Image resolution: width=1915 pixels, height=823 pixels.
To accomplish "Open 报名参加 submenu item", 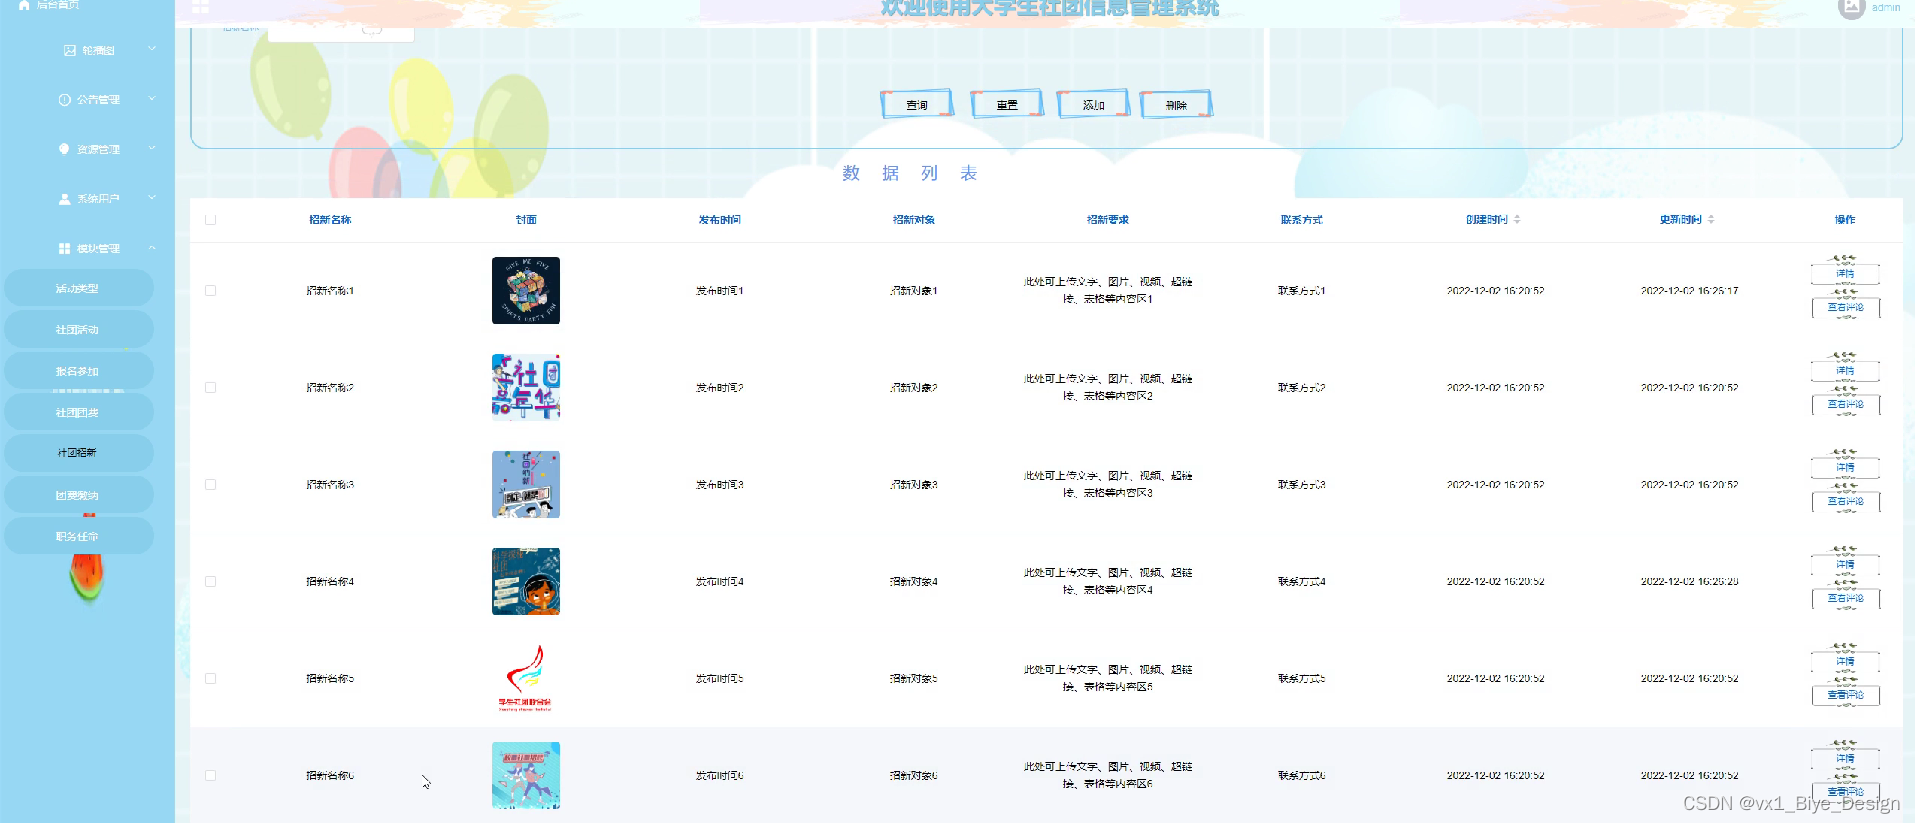I will (78, 371).
